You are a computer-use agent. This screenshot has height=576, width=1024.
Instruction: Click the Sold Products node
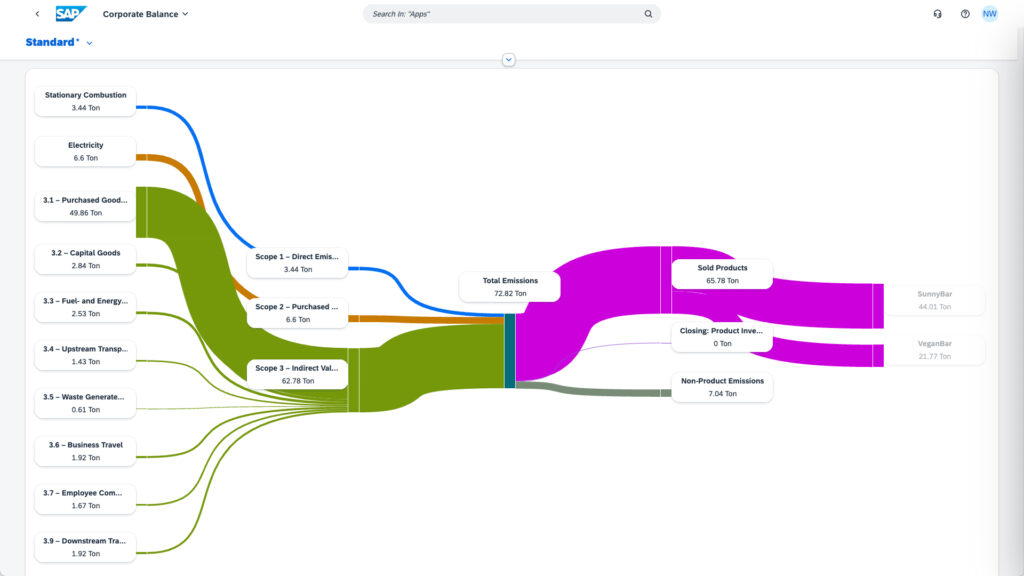point(722,274)
